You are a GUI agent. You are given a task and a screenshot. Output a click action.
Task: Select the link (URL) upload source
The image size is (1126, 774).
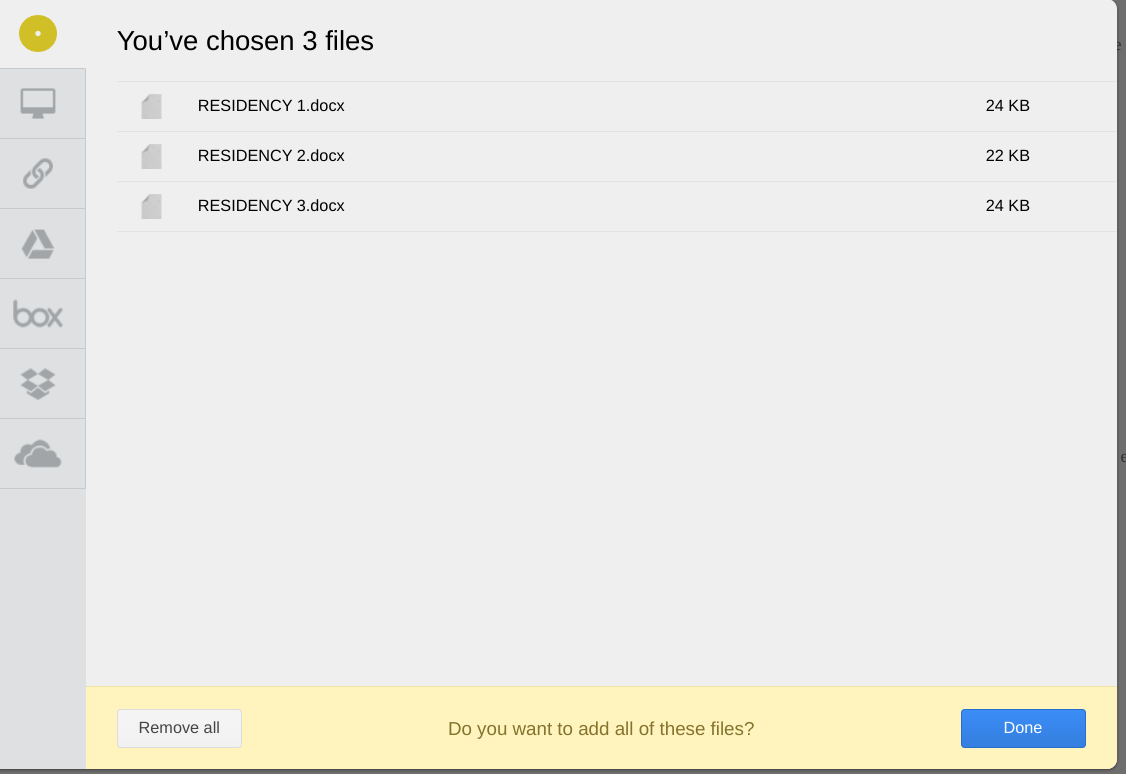coord(38,174)
